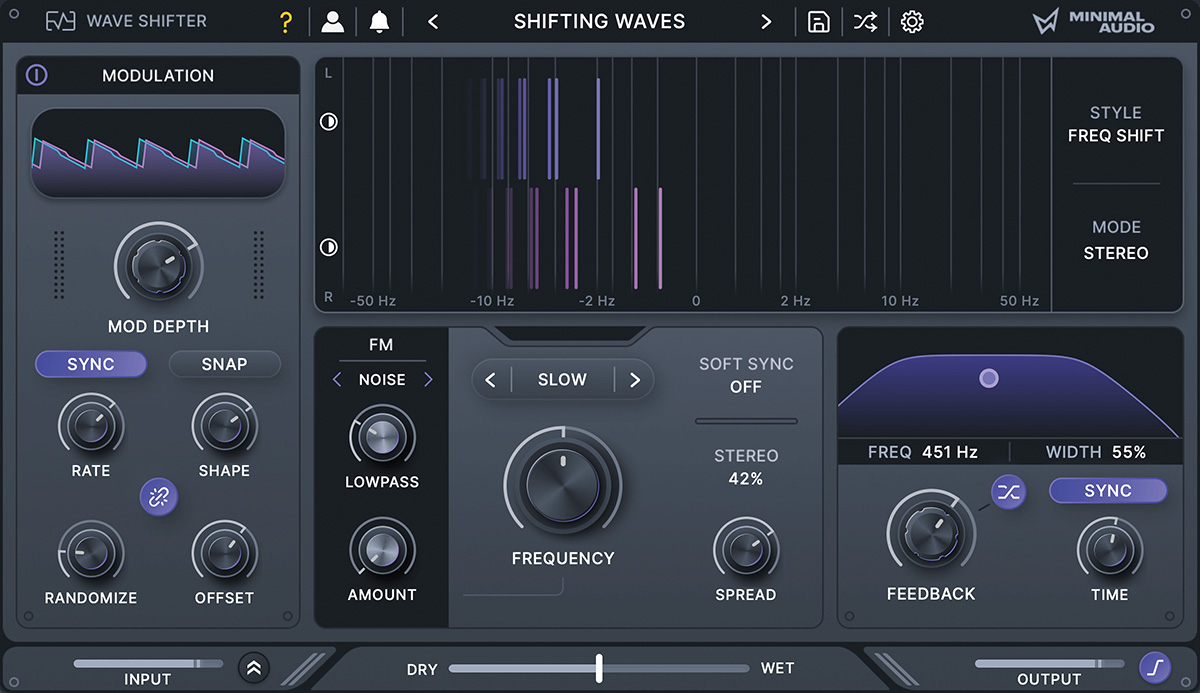Image resolution: width=1200 pixels, height=693 pixels.
Task: Click the OUTPUT level slider
Action: click(x=1049, y=663)
